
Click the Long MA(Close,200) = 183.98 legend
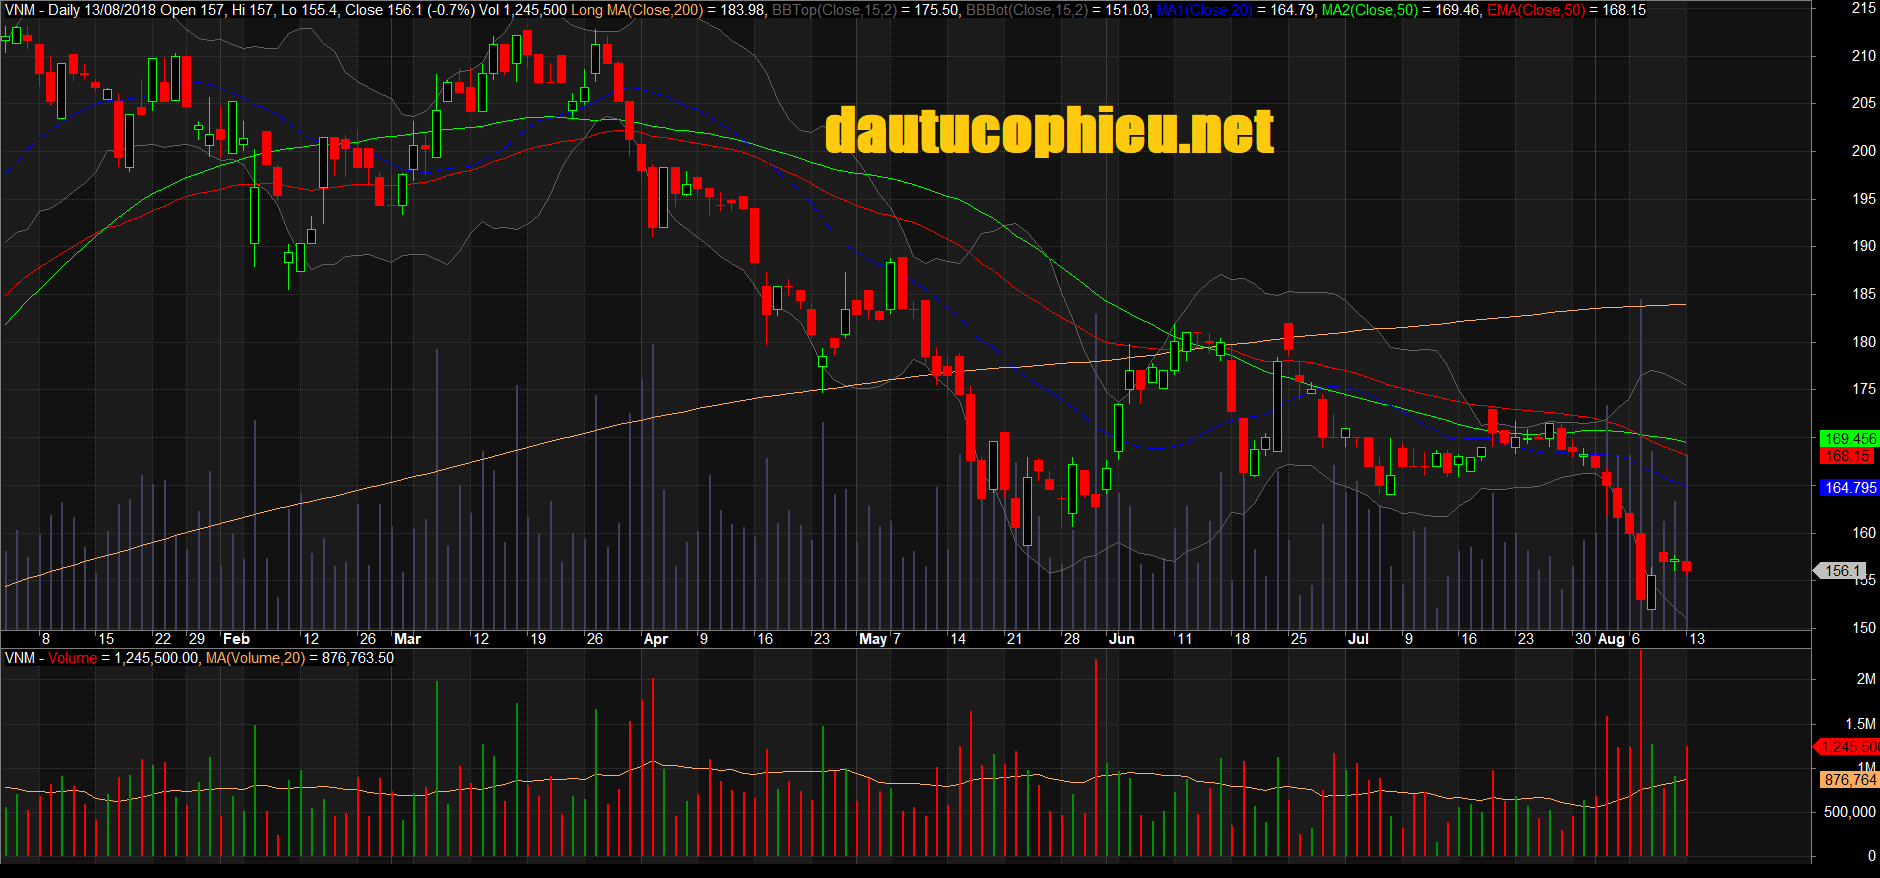click(669, 10)
